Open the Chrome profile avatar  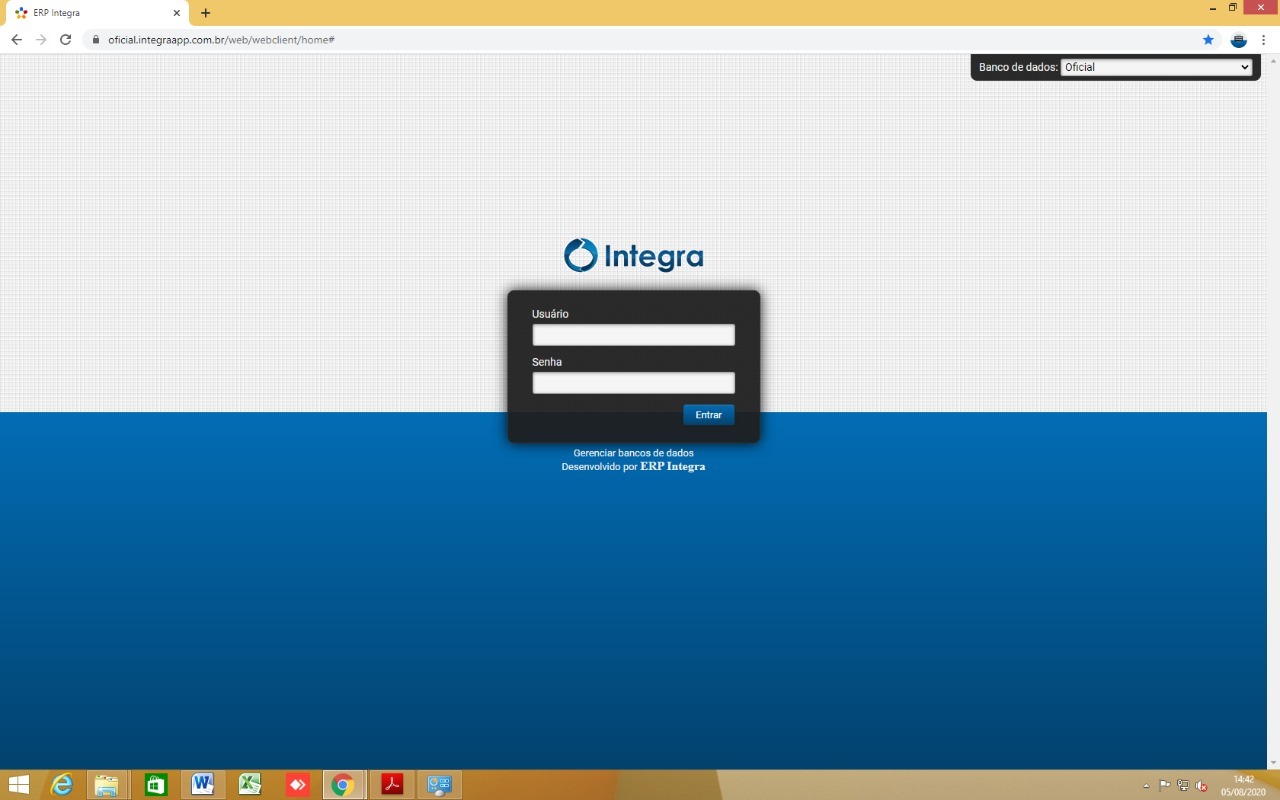pos(1238,40)
